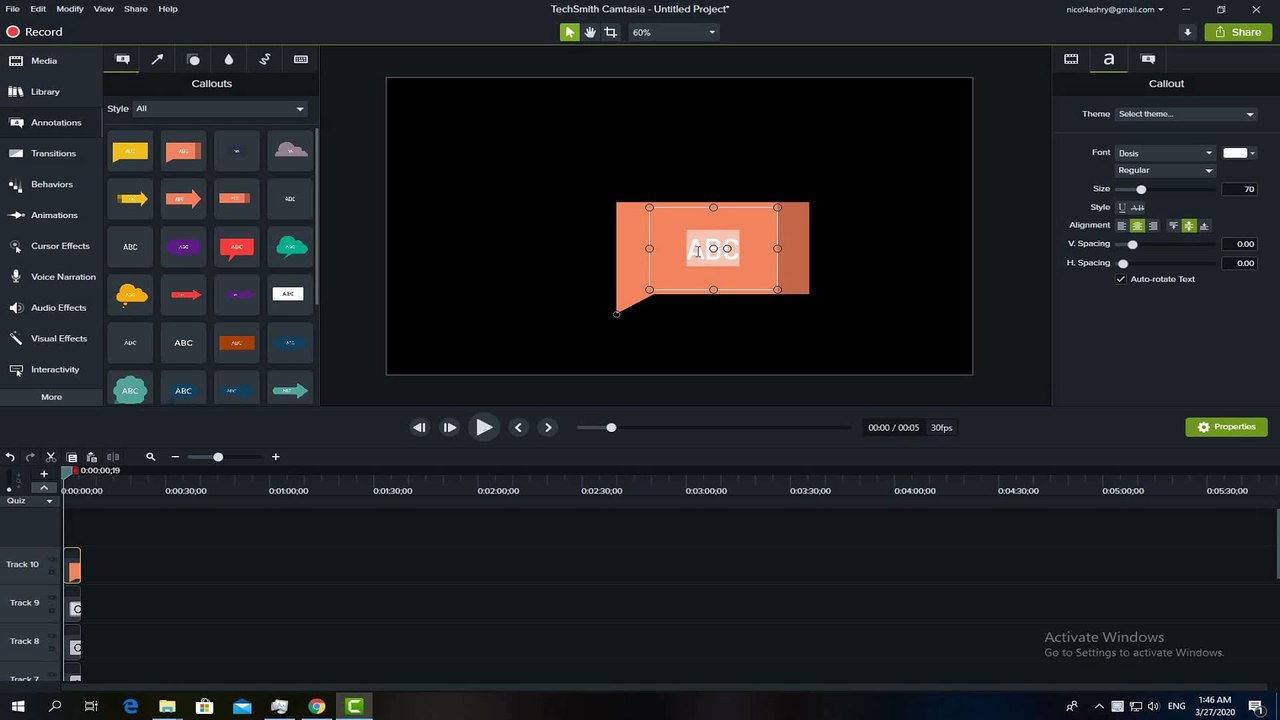Click the download icon beside Share
The height and width of the screenshot is (720, 1280).
(x=1188, y=32)
